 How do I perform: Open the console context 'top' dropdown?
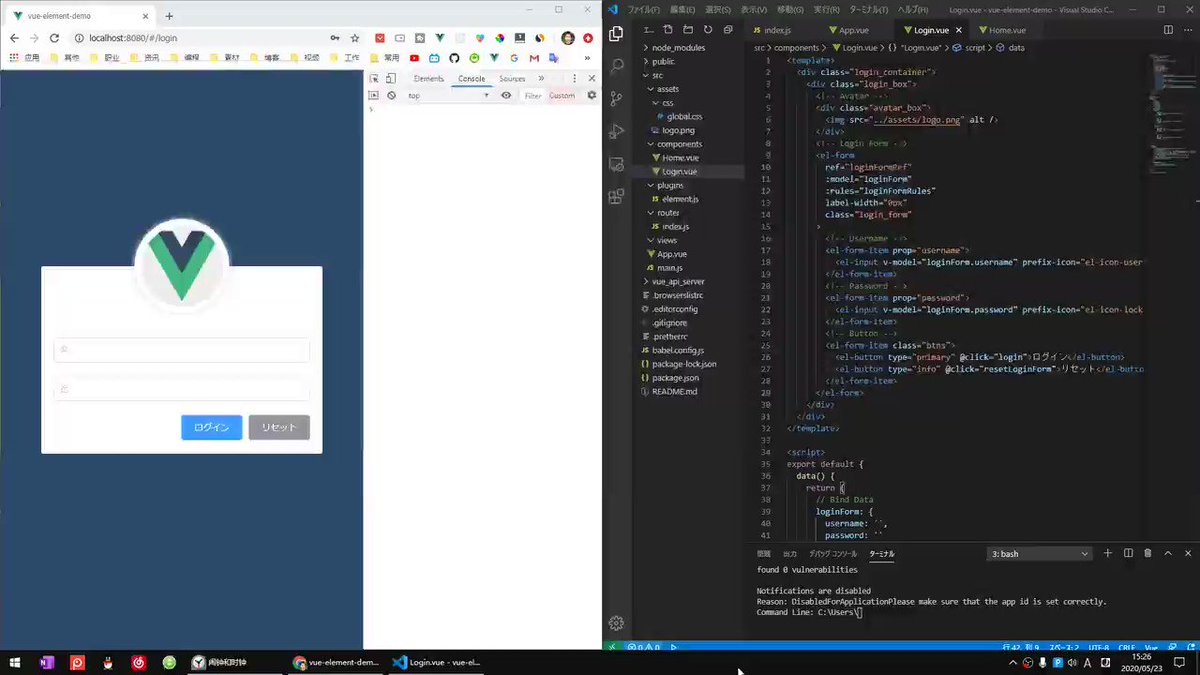pos(448,95)
